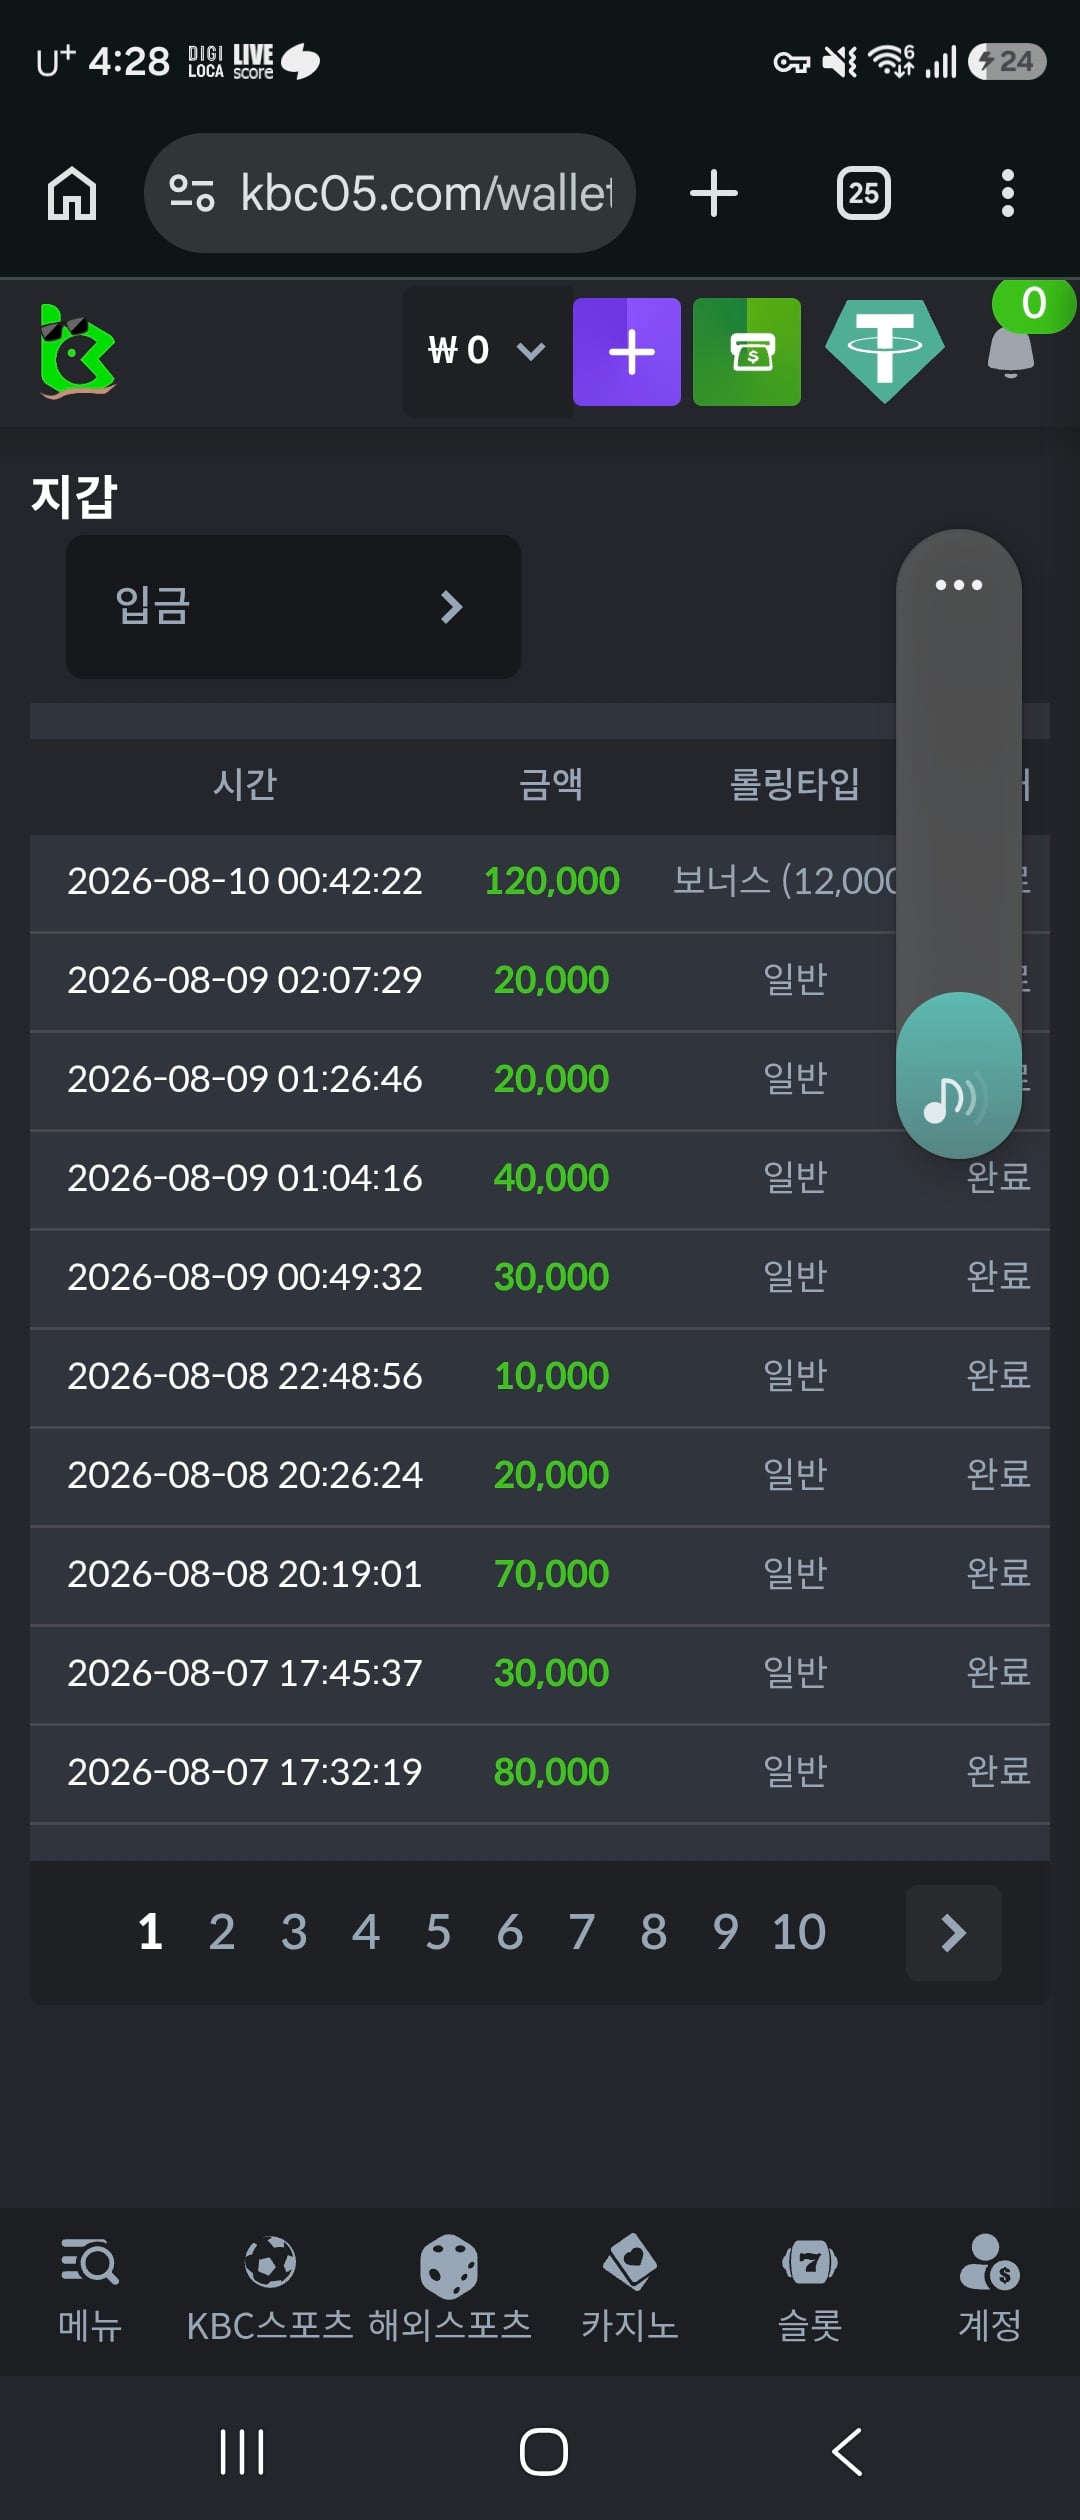Open the notification bell
Screen dimensions: 1080x2520
tap(1011, 352)
